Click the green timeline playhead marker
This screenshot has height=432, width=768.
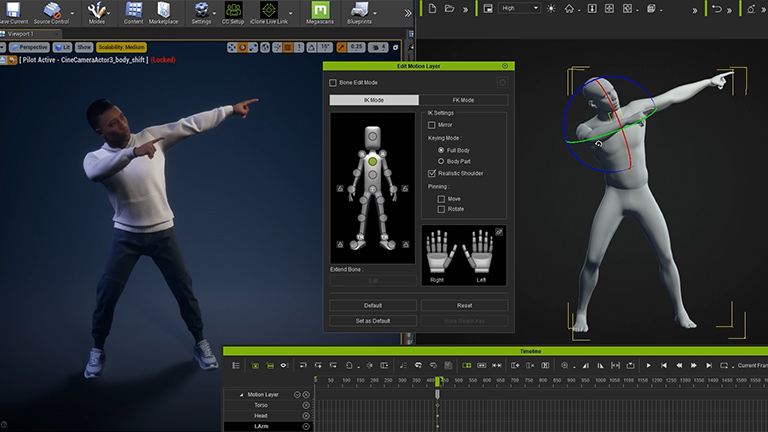[437, 381]
